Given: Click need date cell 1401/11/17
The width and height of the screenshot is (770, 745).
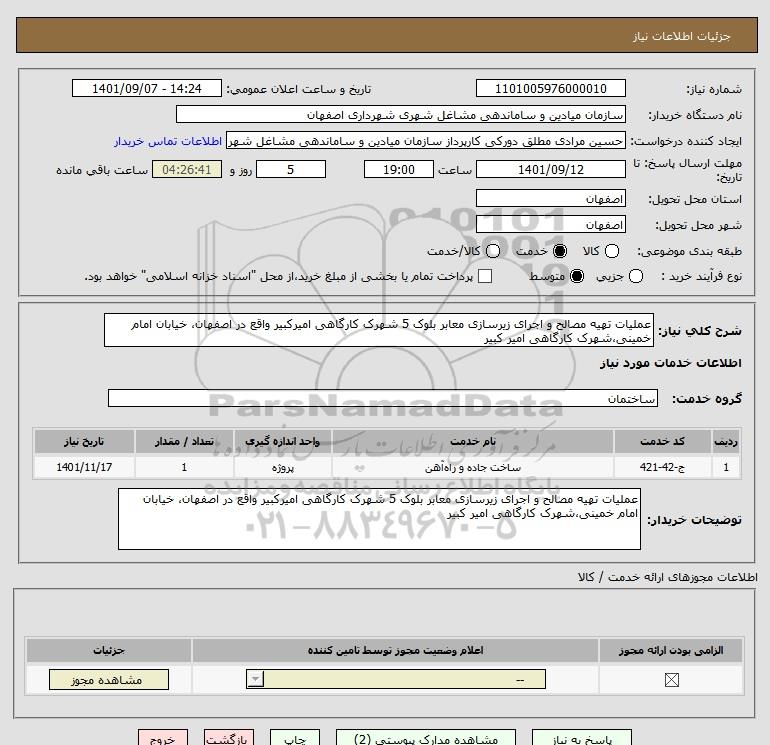Looking at the screenshot, I should tap(84, 467).
